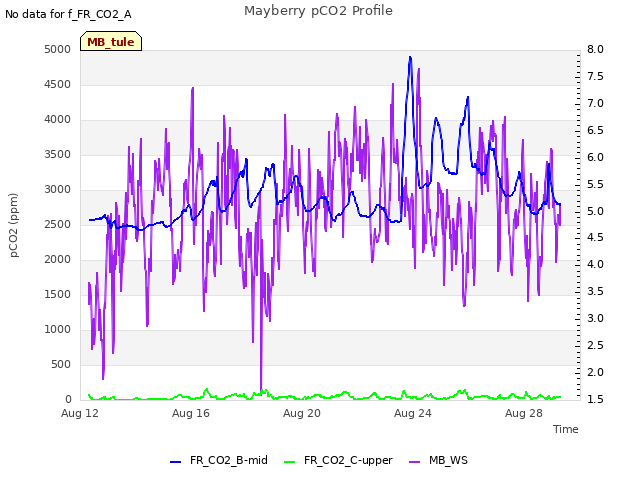Click the 3000 left axis tick label

(x=58, y=189)
